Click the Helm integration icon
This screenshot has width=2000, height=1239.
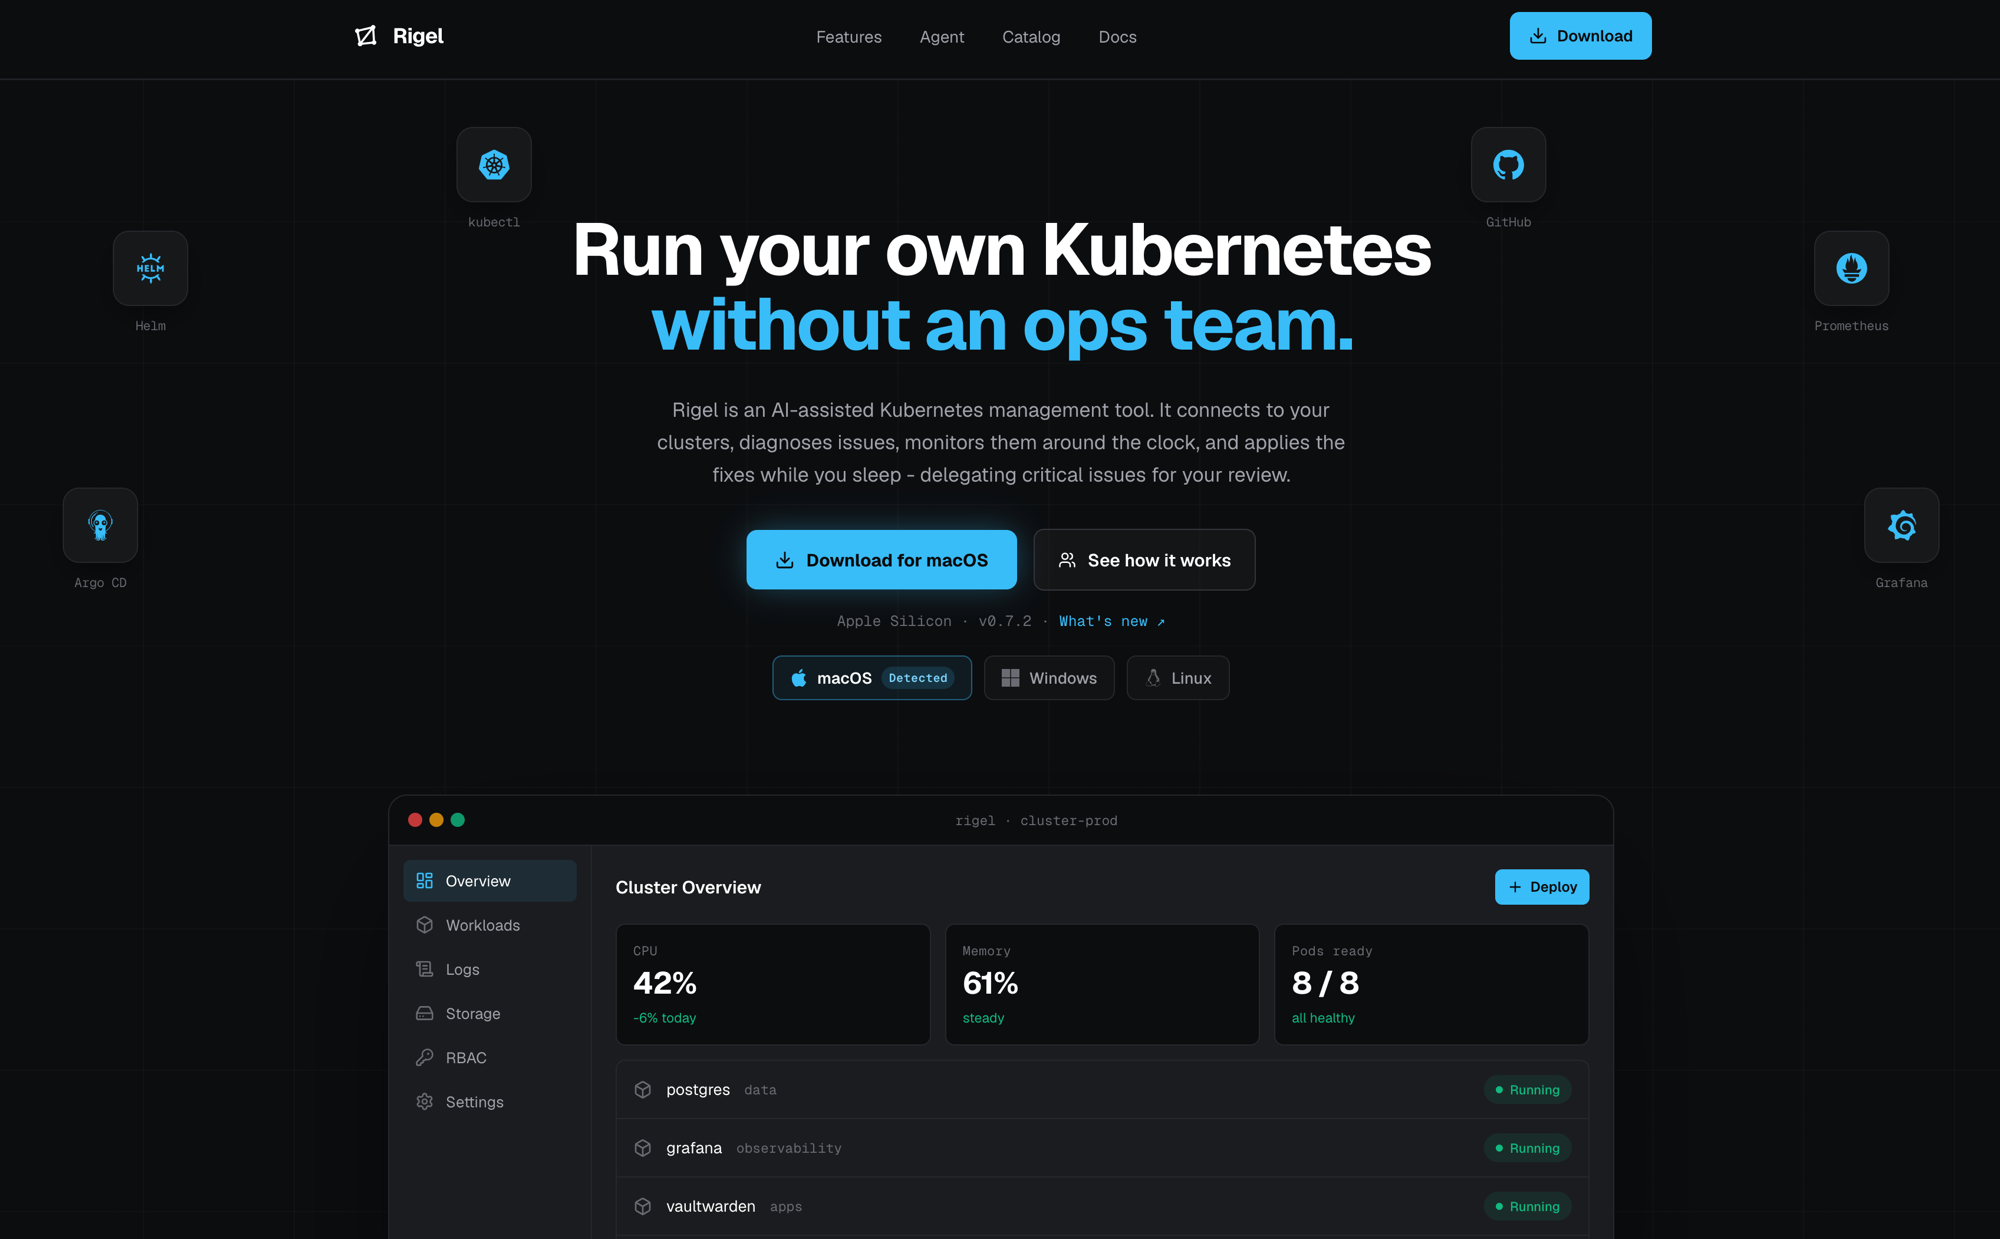[150, 268]
